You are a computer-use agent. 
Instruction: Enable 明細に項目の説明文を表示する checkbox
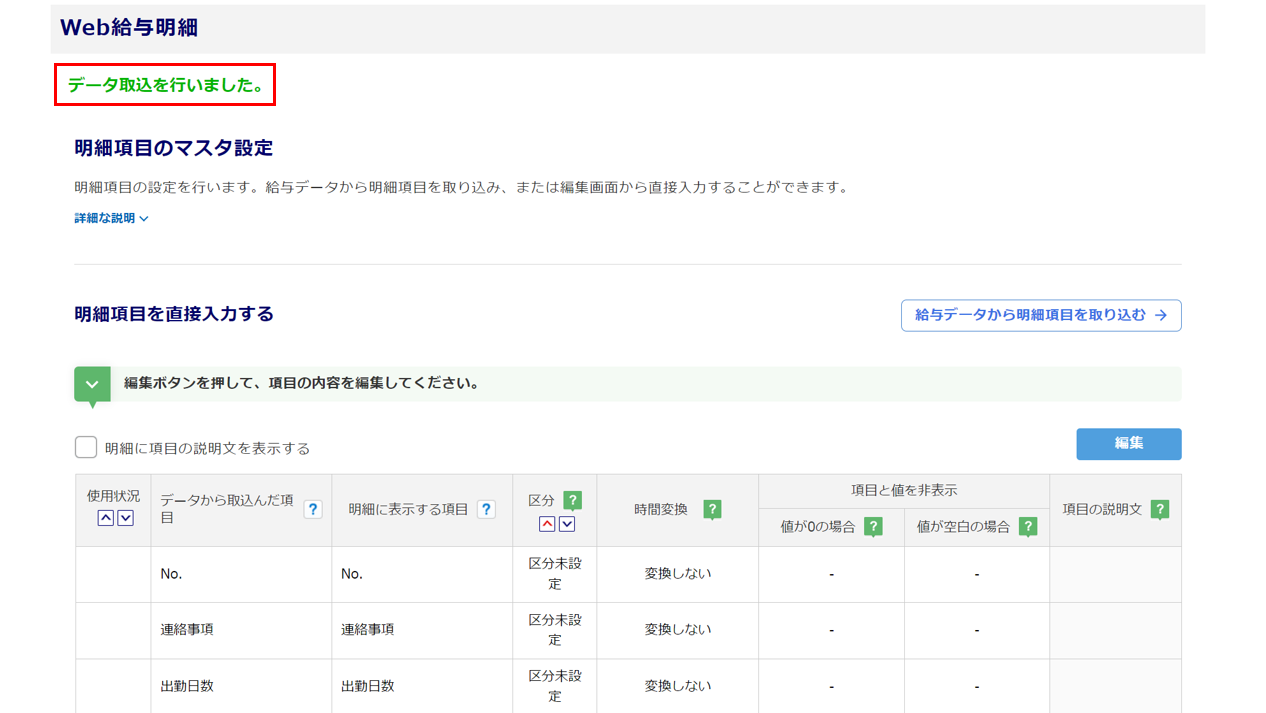pyautogui.click(x=86, y=447)
